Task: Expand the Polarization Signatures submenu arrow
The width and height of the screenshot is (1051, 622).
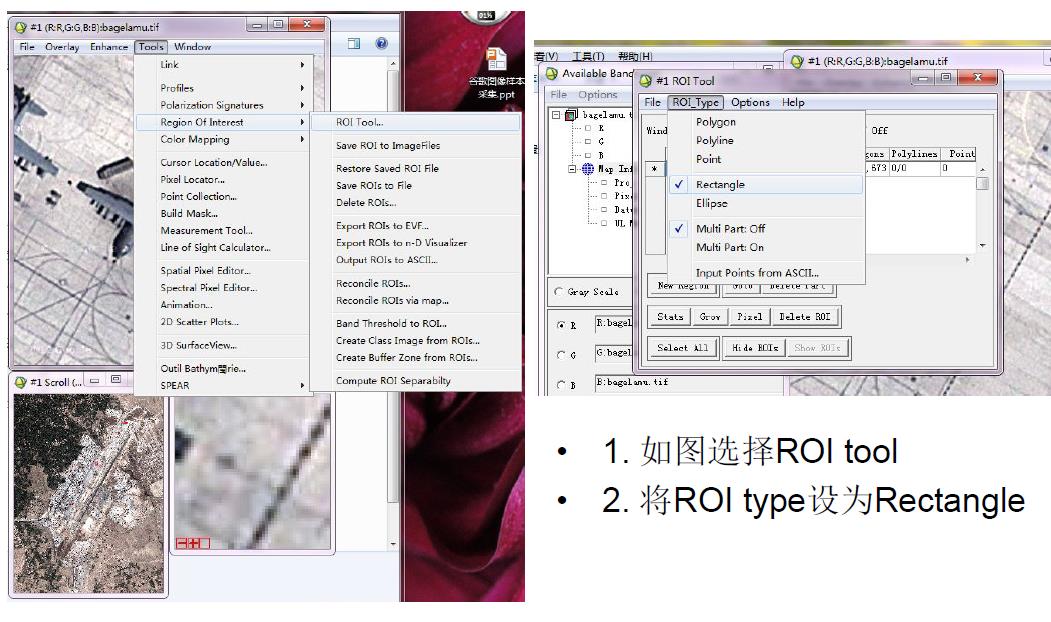Action: pos(302,105)
